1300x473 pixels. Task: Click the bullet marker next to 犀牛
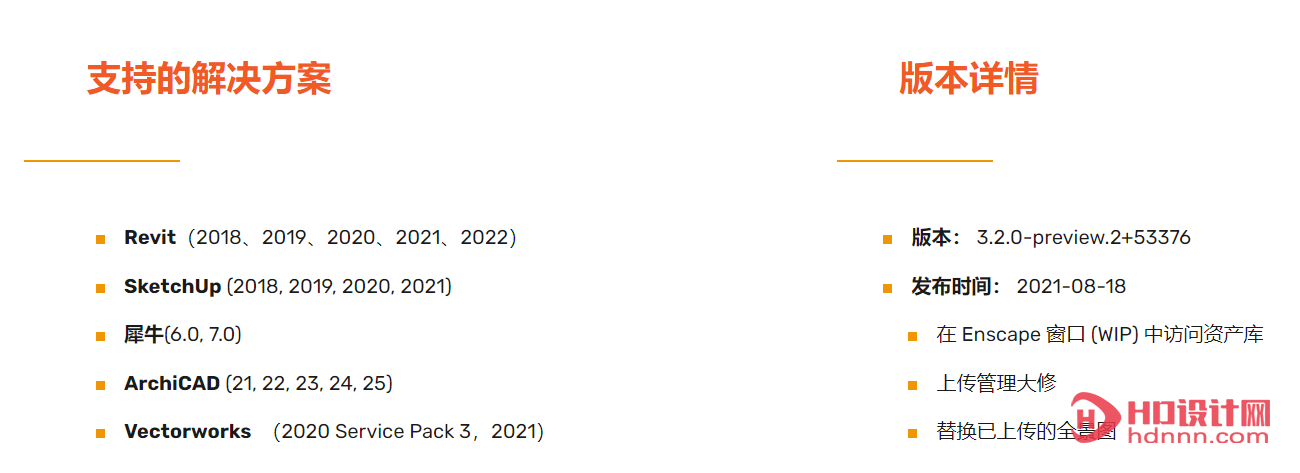(100, 337)
